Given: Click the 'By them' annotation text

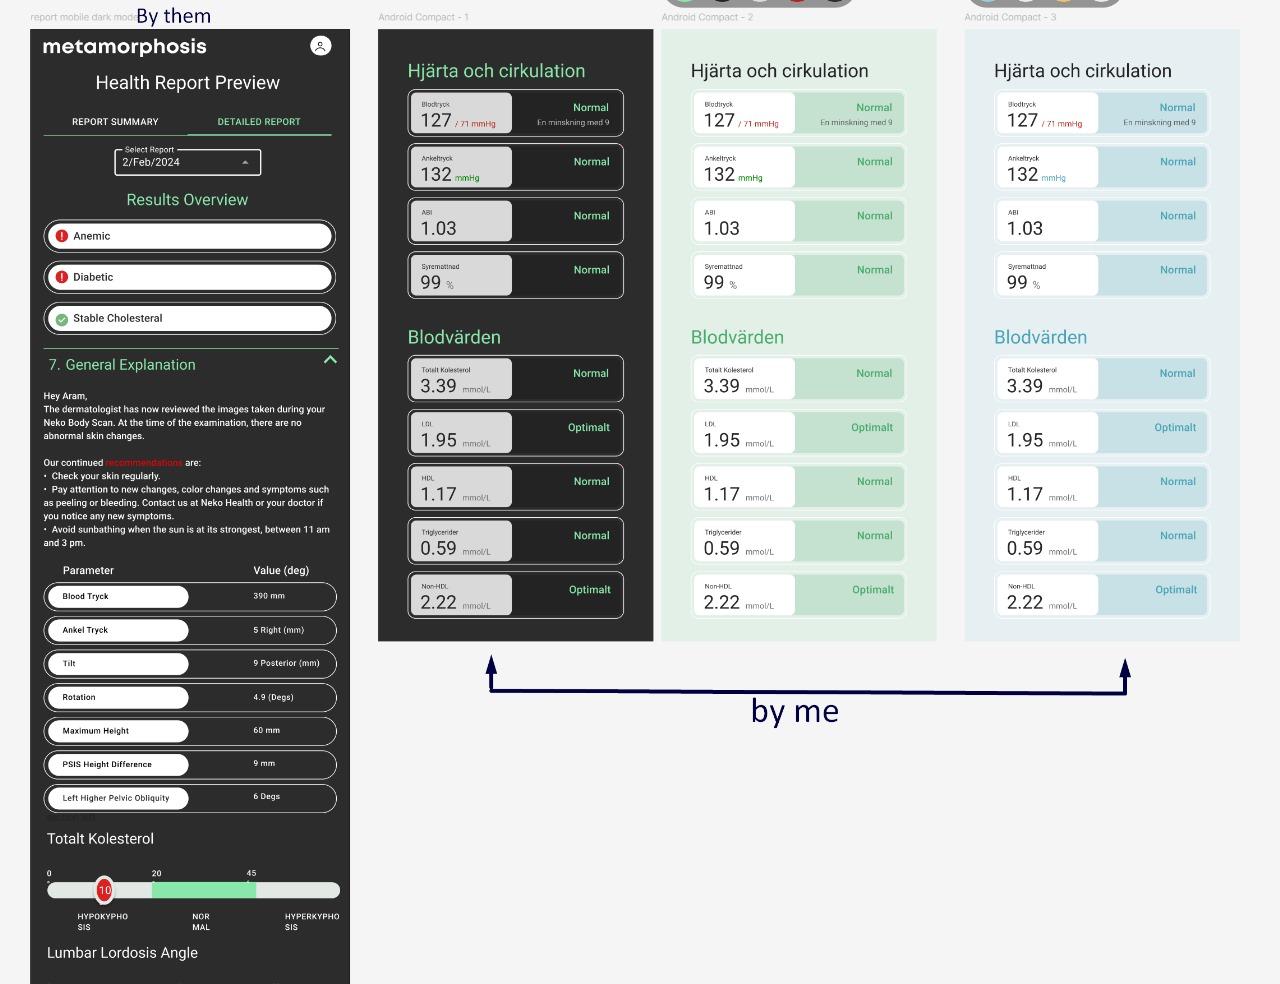Looking at the screenshot, I should pos(173,16).
